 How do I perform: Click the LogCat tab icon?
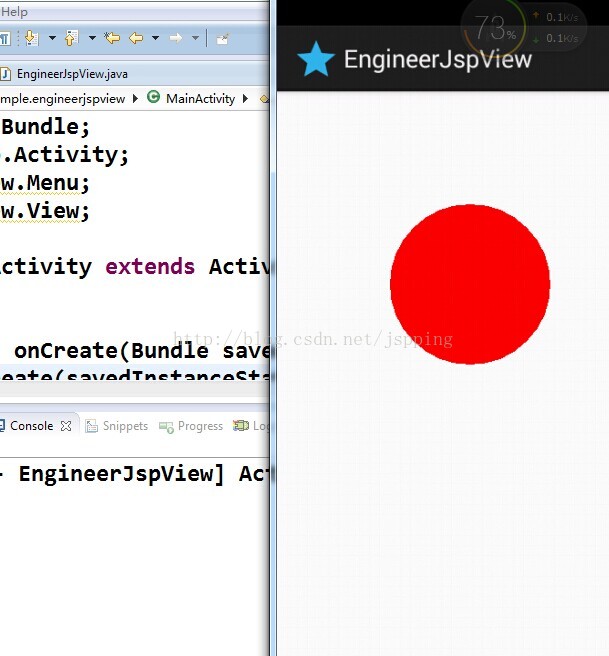click(241, 426)
